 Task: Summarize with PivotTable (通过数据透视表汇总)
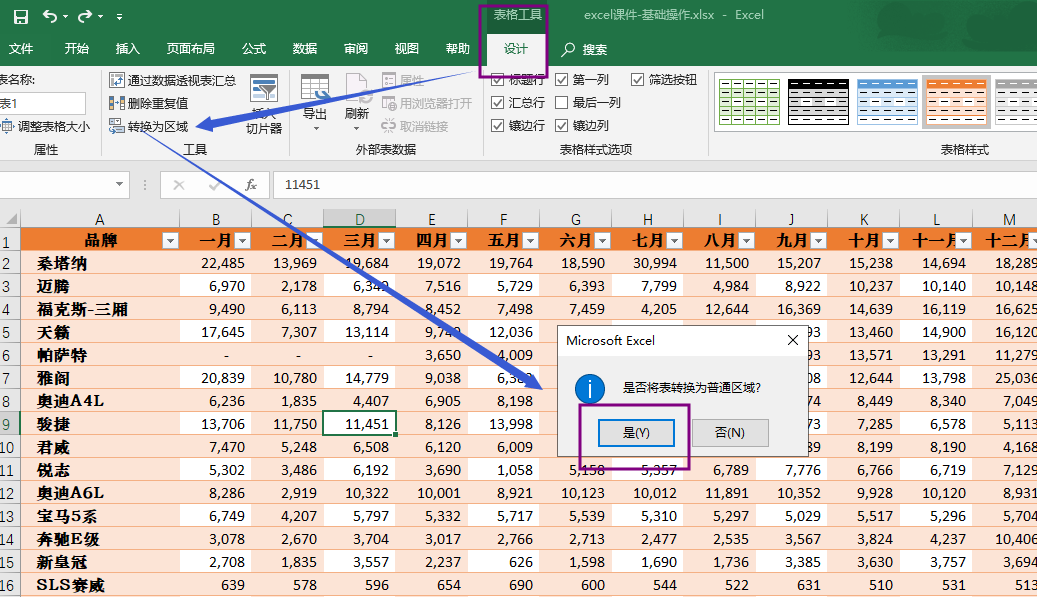(x=173, y=81)
